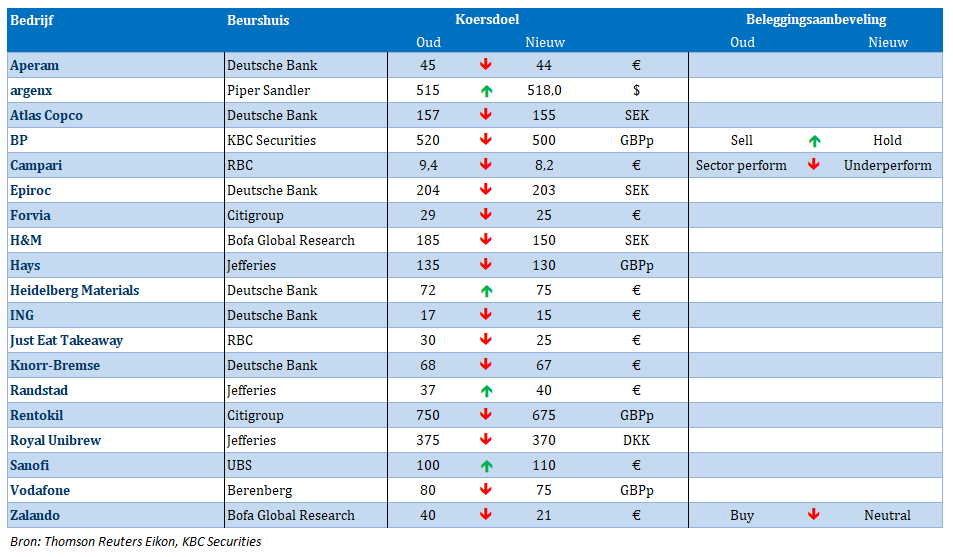Click the Sell recommendation for BP
Screen dimensions: 953x557
tap(741, 140)
